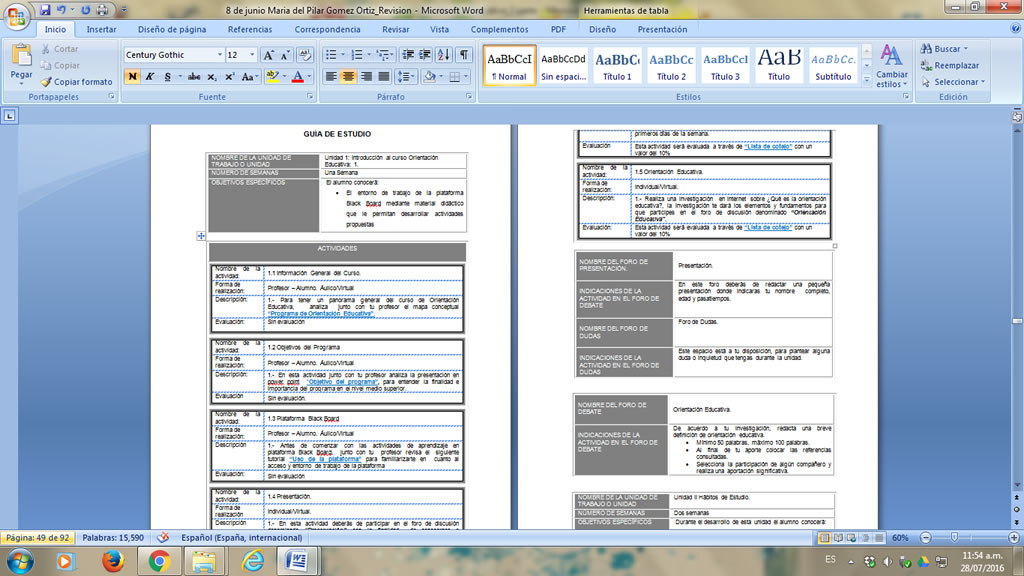Open the Vista tab

click(440, 29)
